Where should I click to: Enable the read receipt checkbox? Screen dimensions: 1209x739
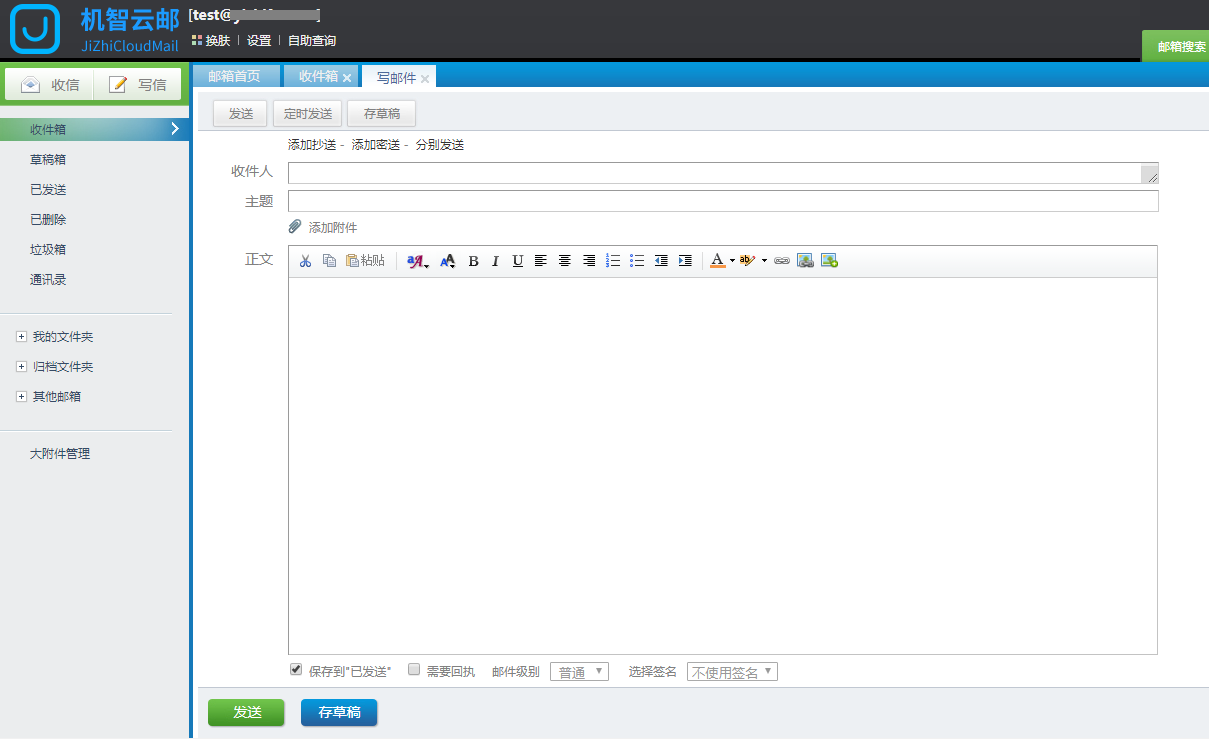pos(414,670)
